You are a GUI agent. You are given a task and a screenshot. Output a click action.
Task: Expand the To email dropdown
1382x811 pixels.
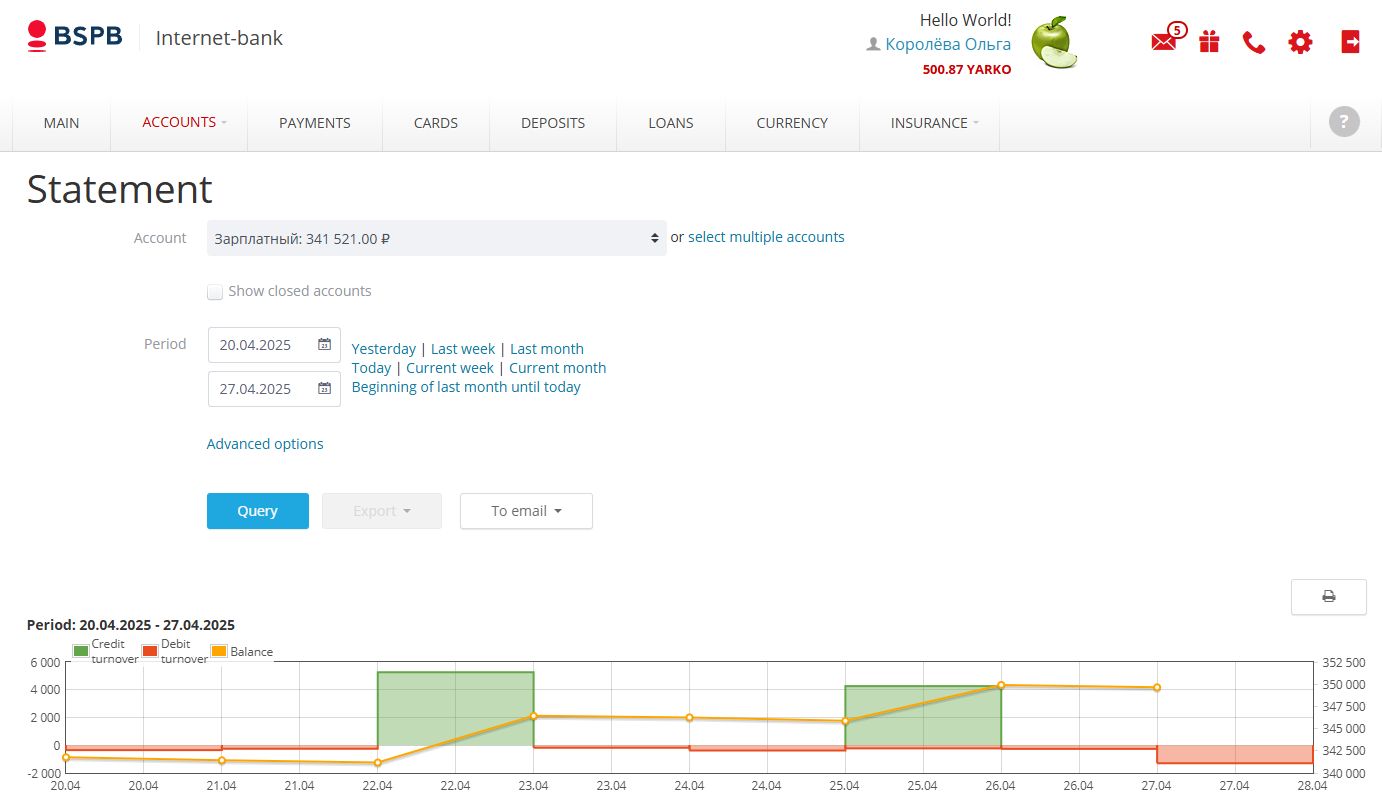click(526, 511)
